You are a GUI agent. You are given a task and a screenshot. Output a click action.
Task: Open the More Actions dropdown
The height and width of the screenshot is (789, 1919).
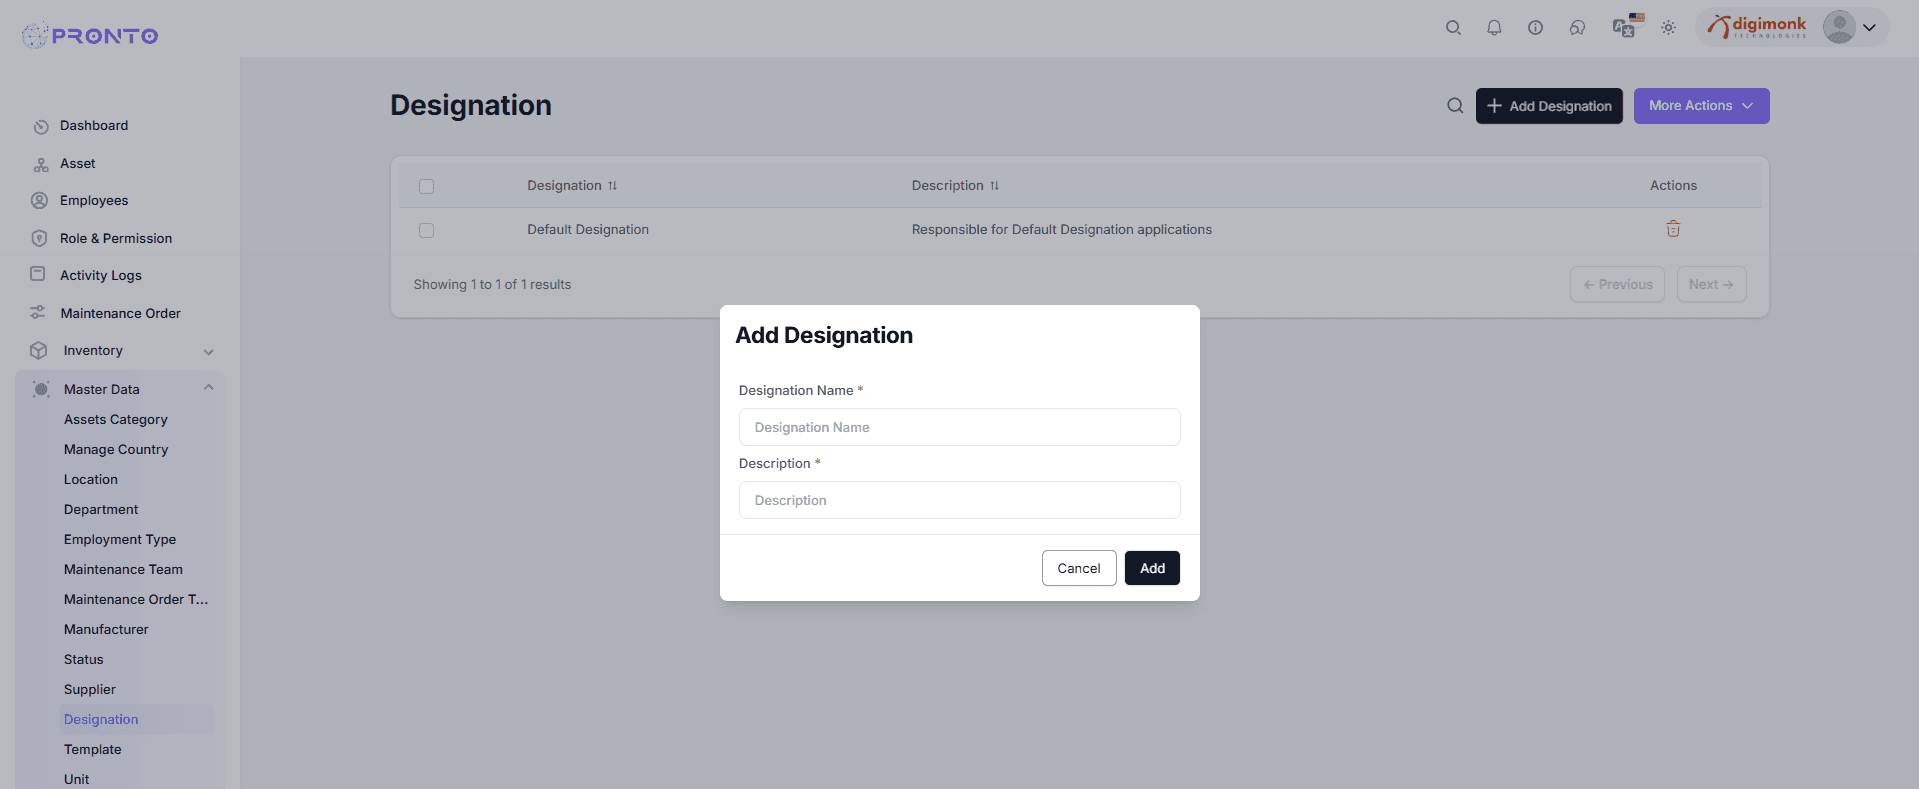[1701, 106]
